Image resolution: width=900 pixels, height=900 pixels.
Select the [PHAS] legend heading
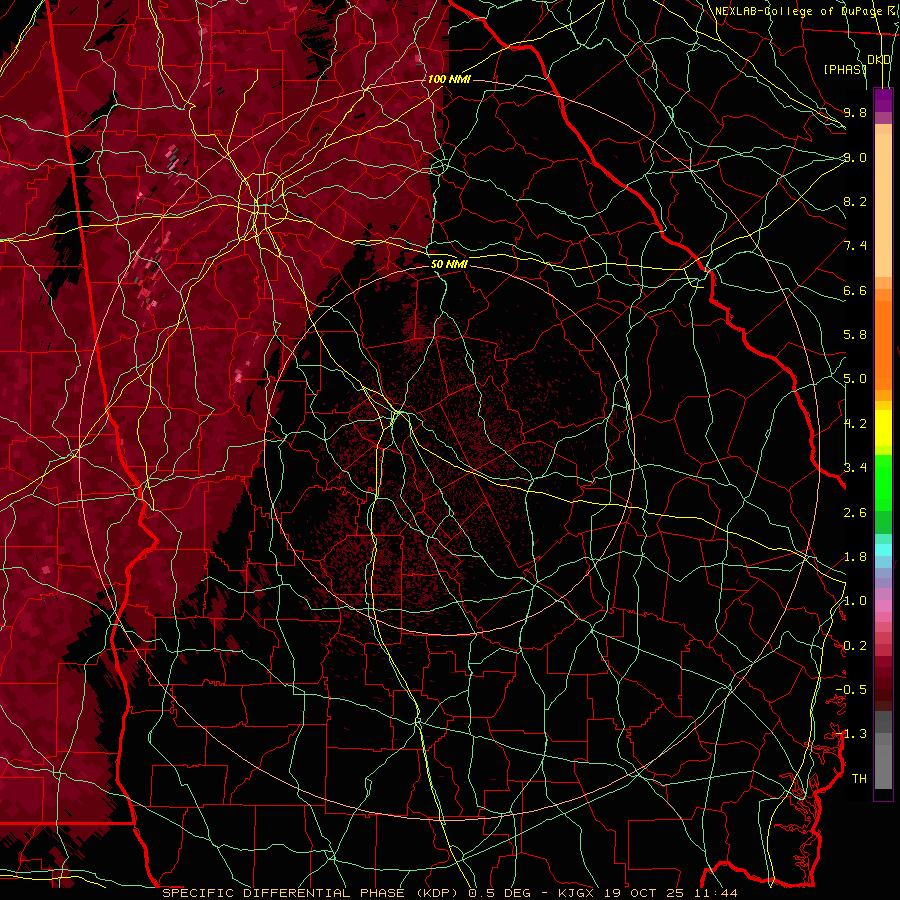tap(845, 69)
